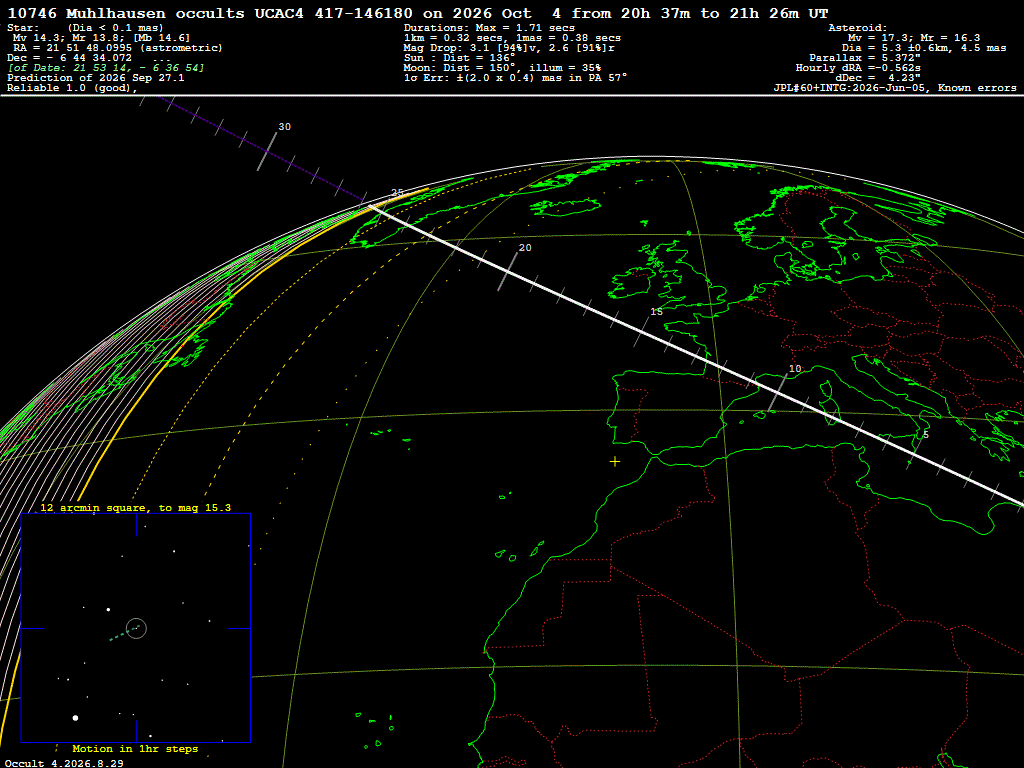The width and height of the screenshot is (1024, 768).
Task: Click the event title line at top
Action: click(x=417, y=13)
